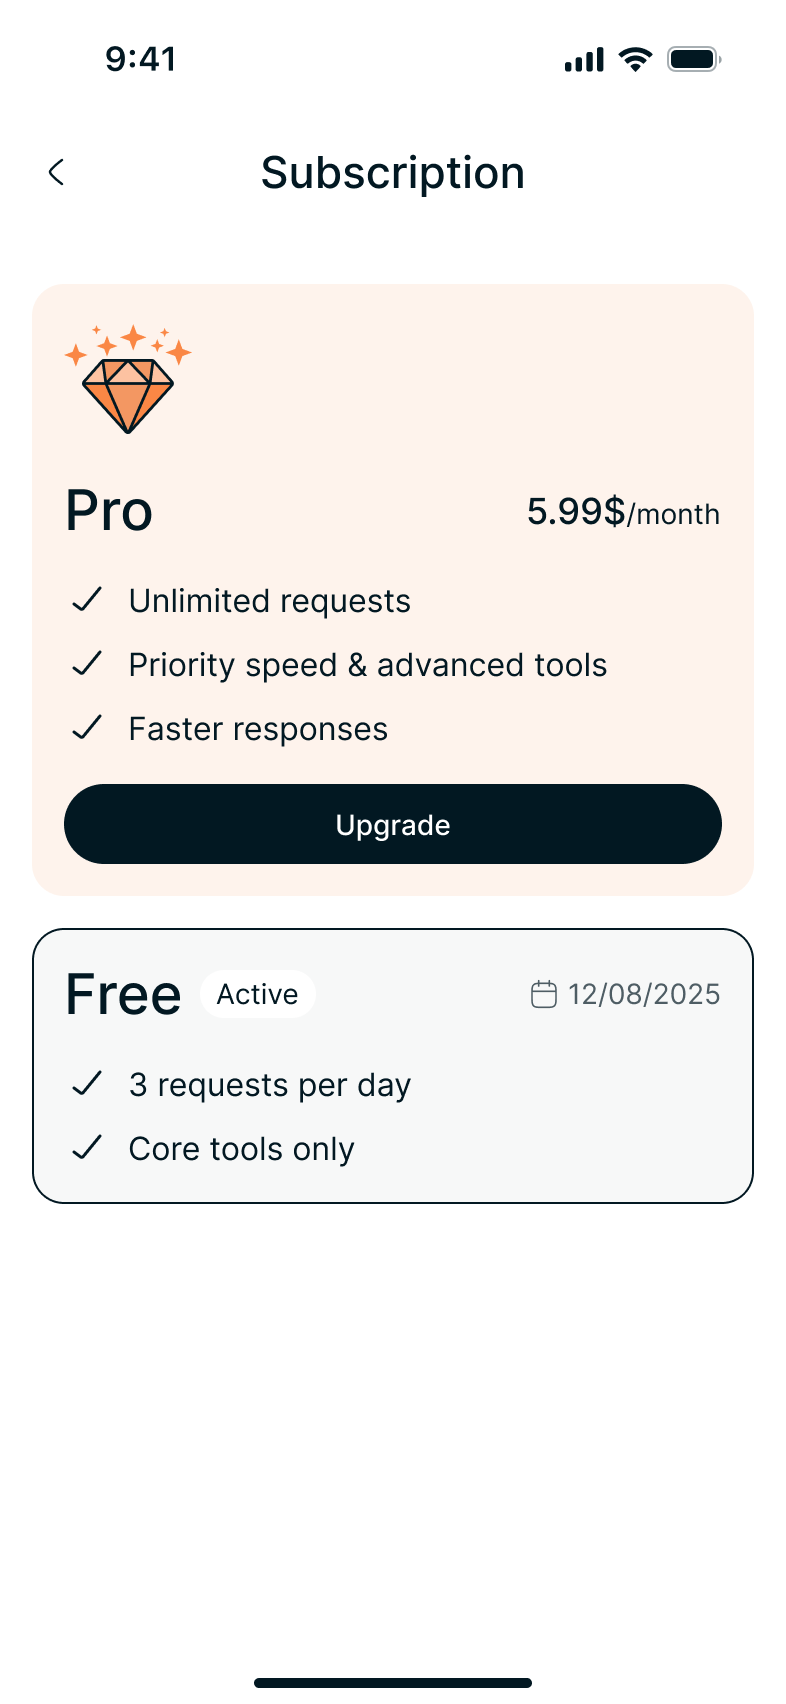This screenshot has width=786, height=1704.
Task: Tap the back arrow icon
Action: (57, 172)
